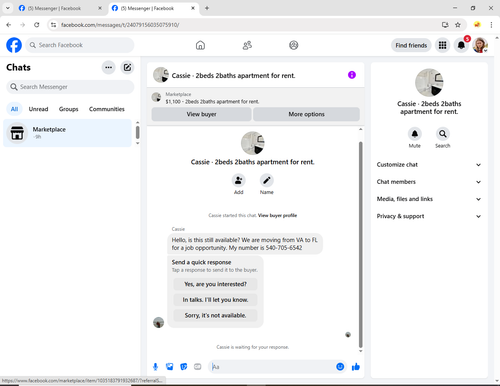The height and width of the screenshot is (386, 500).
Task: Click the Search Messenger field
Action: tap(70, 87)
